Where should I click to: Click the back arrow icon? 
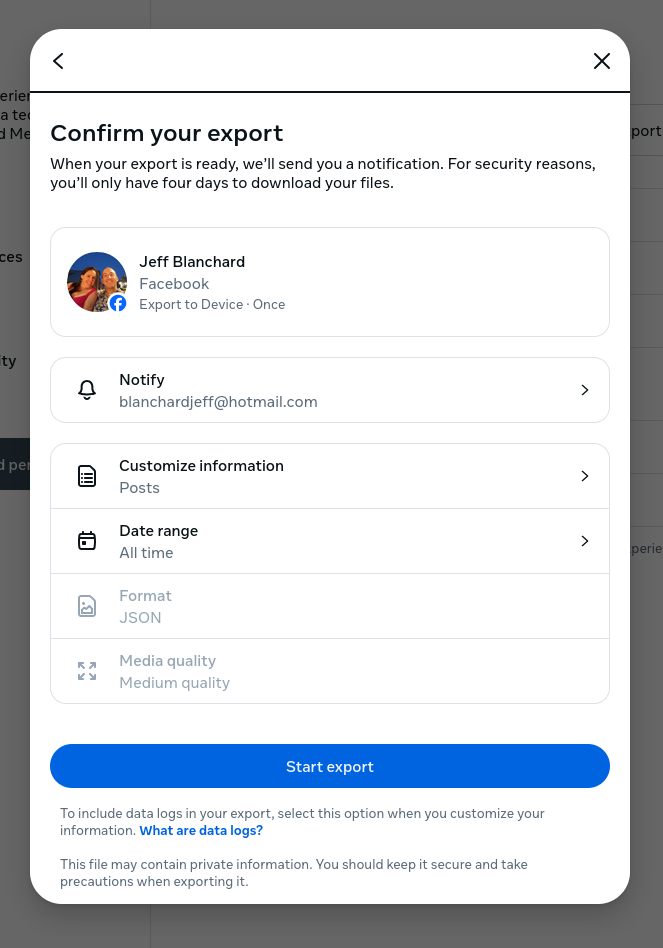[x=58, y=61]
